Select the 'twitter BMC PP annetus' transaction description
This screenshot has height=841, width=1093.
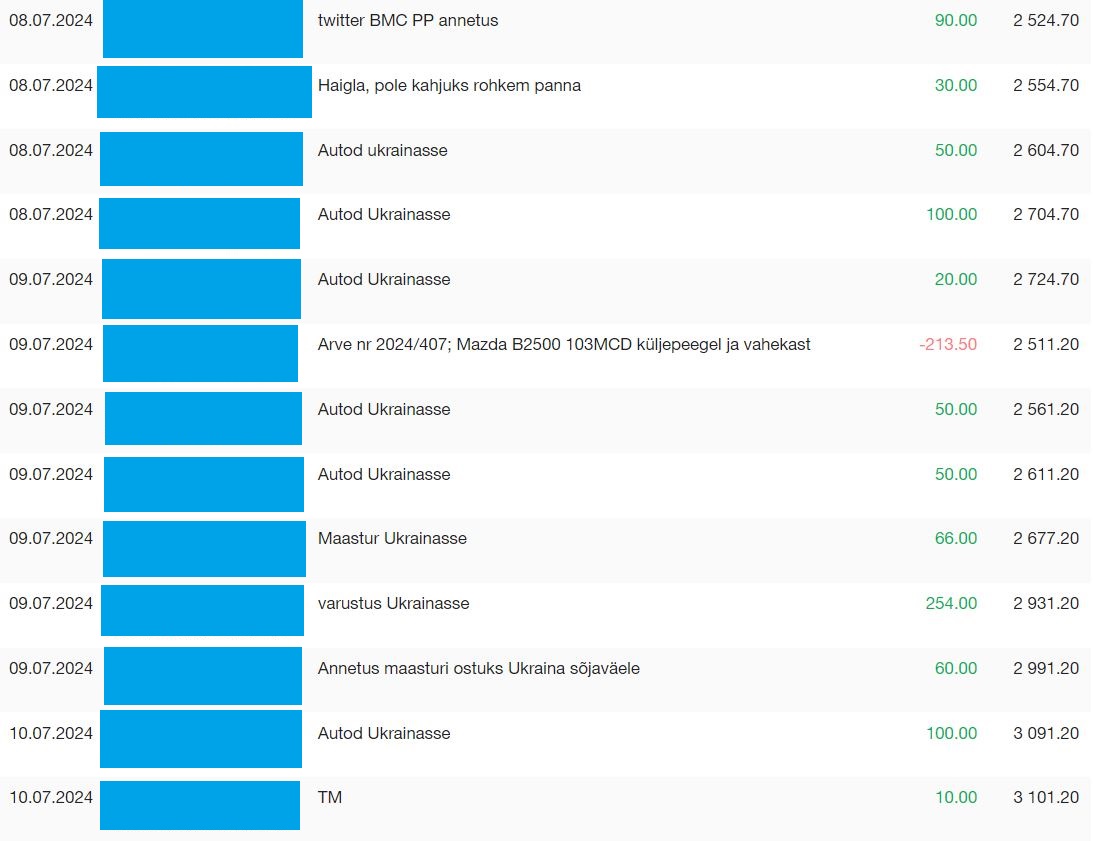pos(408,20)
